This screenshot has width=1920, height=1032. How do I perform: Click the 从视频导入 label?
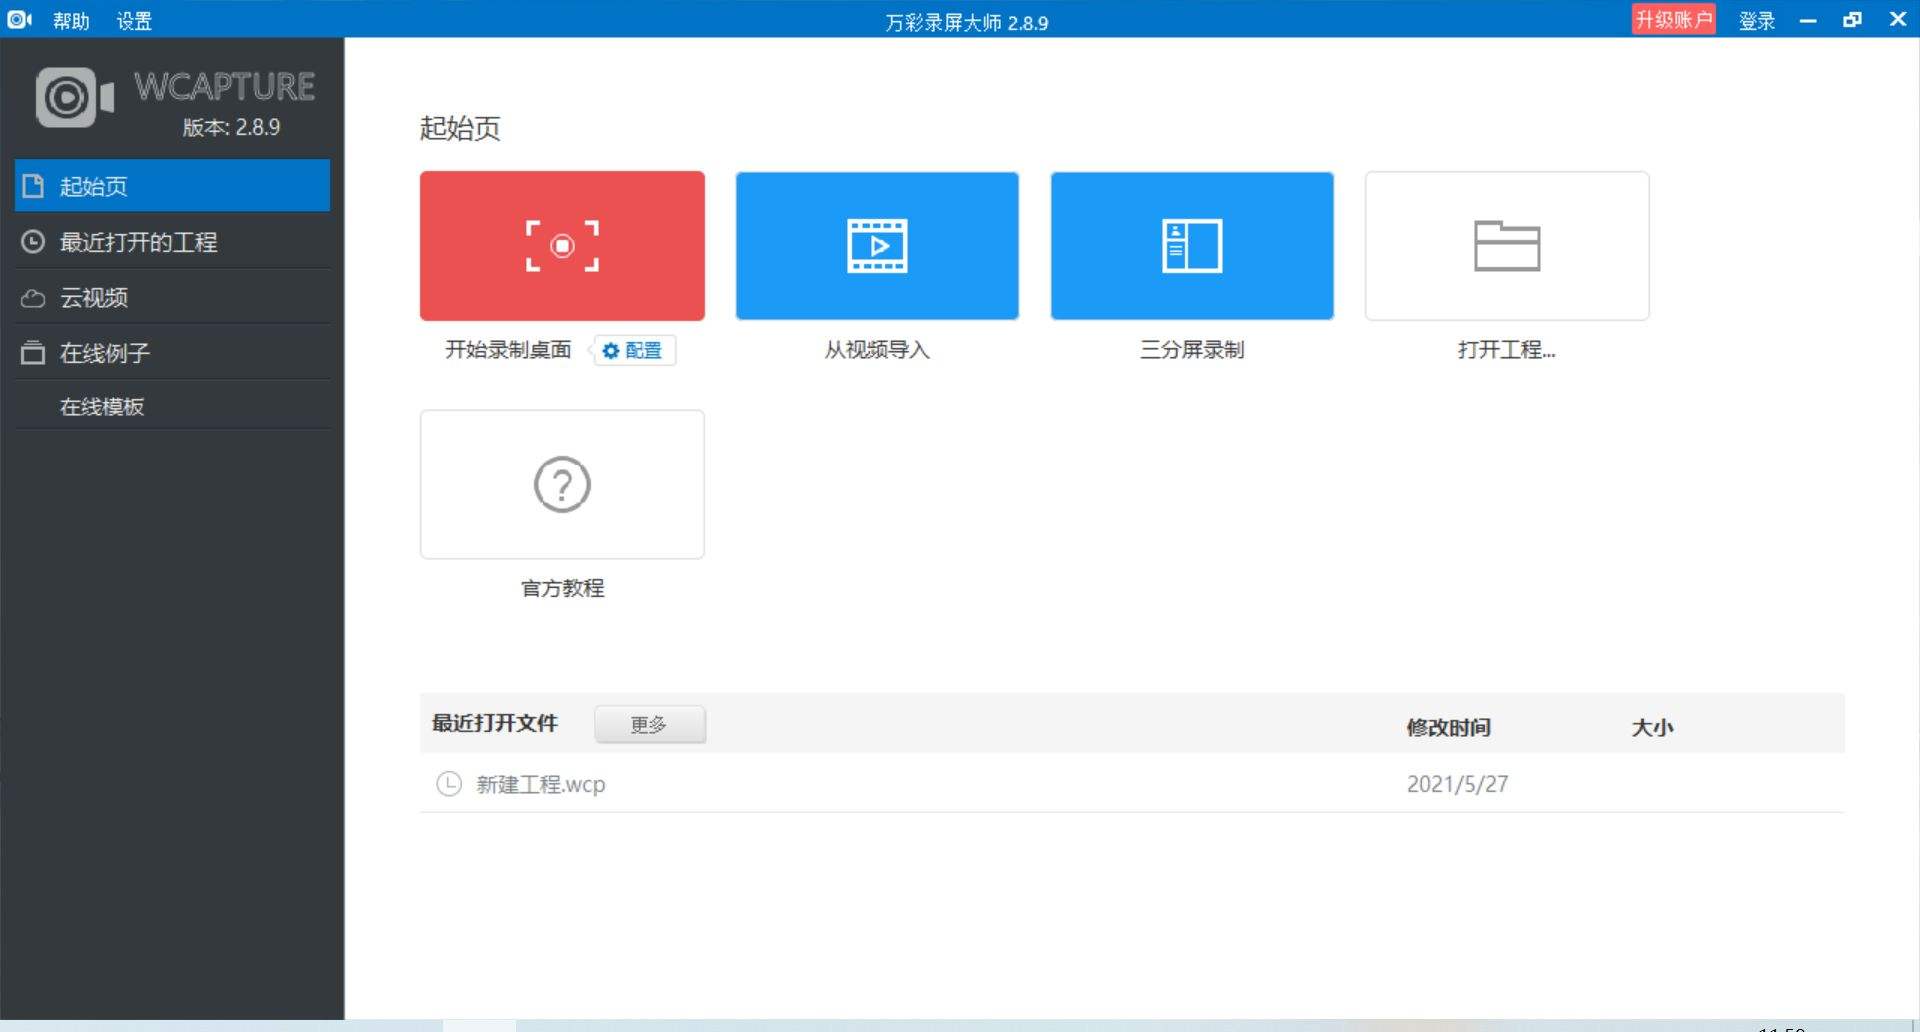[877, 350]
